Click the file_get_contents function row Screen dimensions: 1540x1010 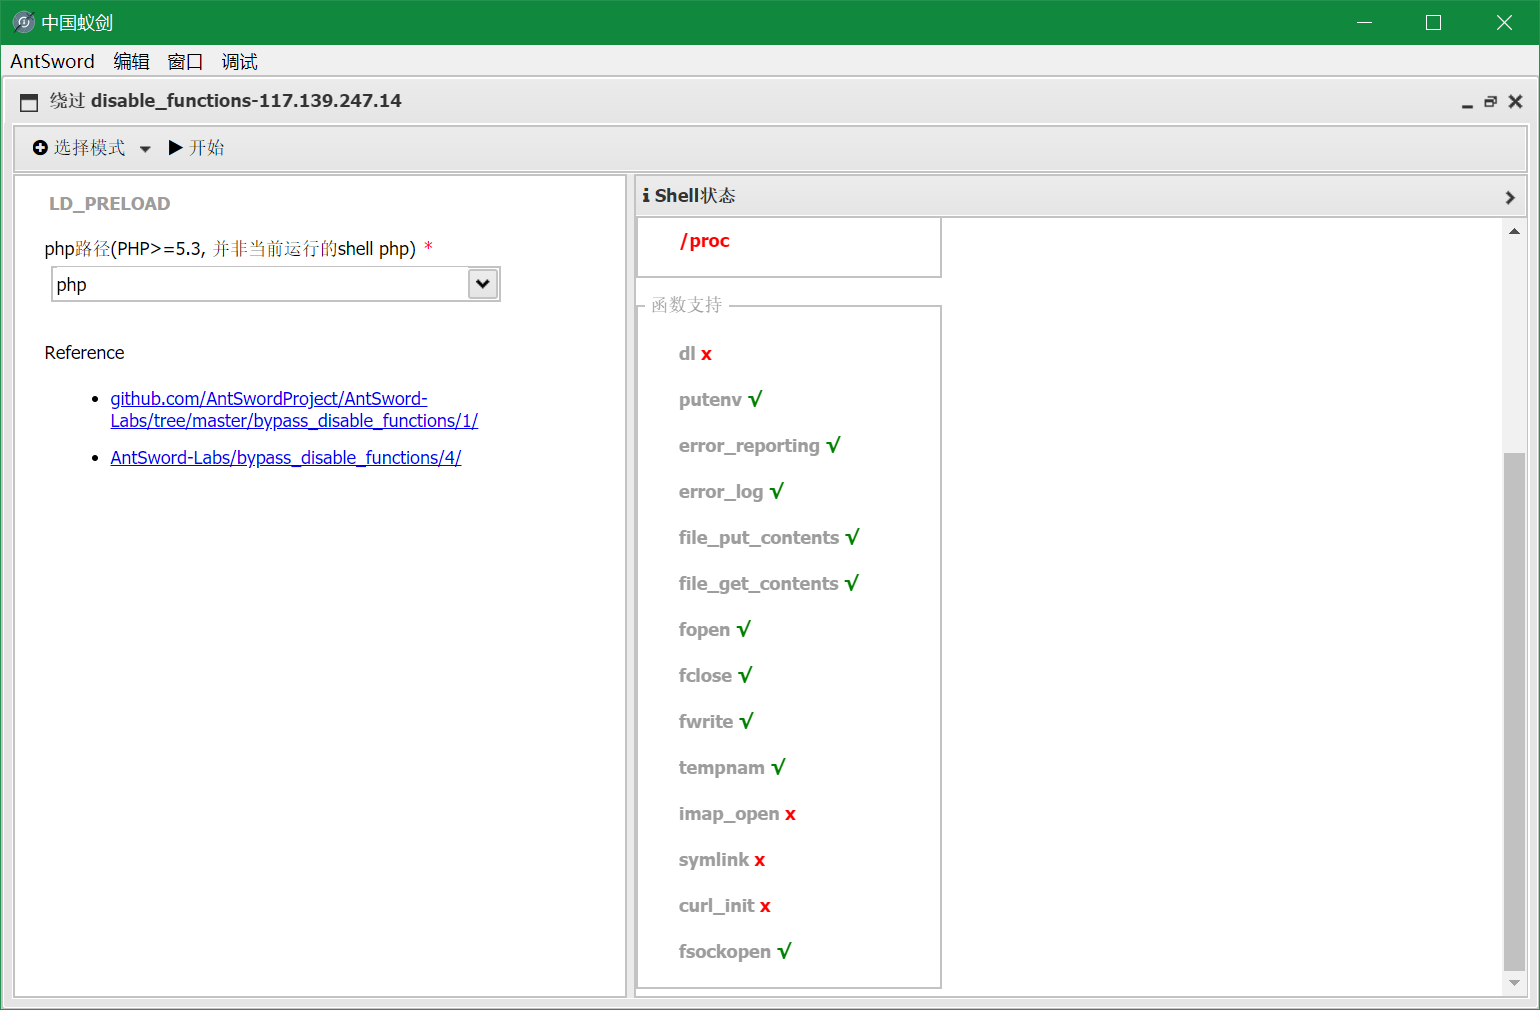[x=768, y=583]
